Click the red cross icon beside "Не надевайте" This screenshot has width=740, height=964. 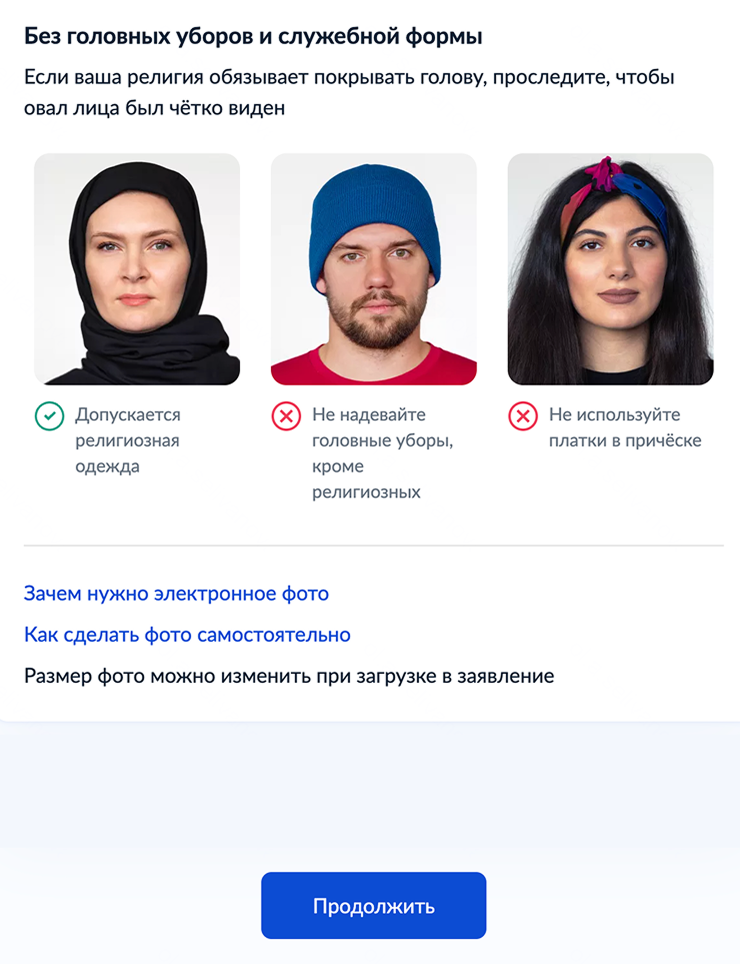click(286, 416)
